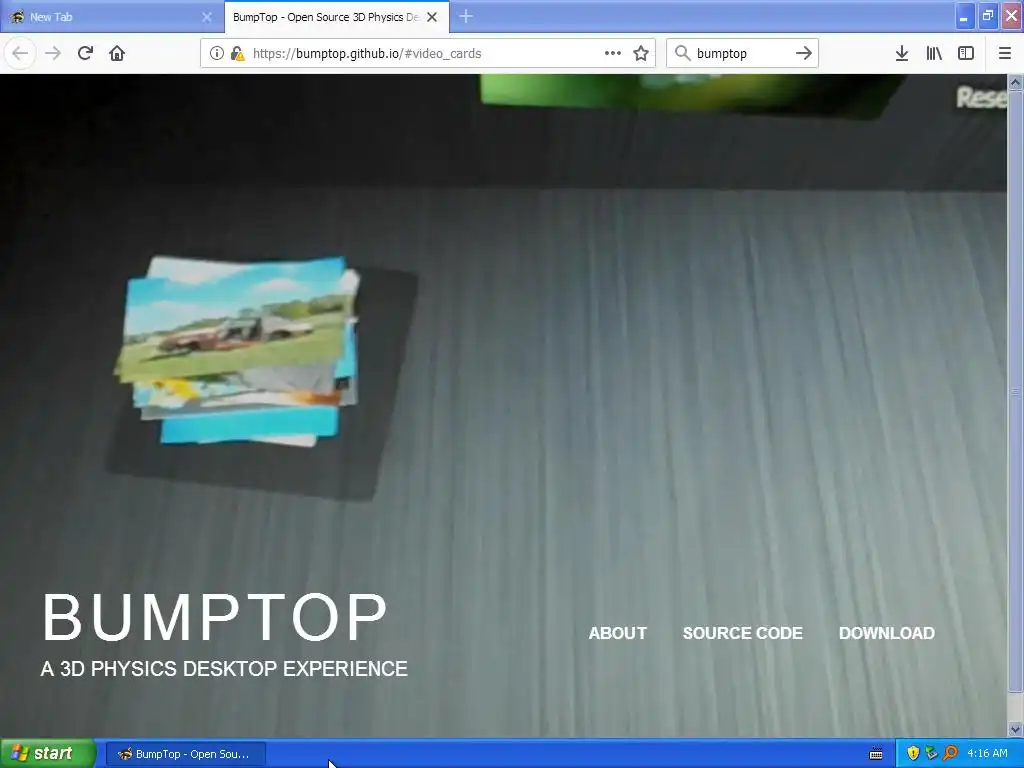Open the security shield tray icon
The height and width of the screenshot is (768, 1024).
(913, 754)
